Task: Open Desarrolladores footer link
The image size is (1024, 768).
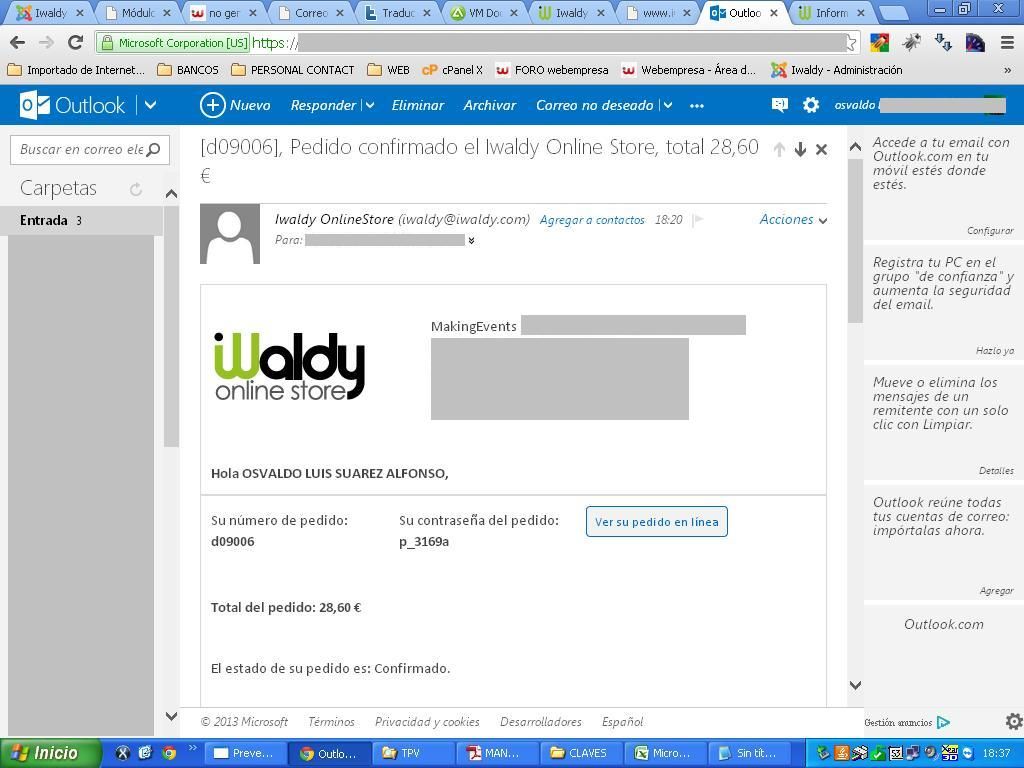Action: (x=541, y=722)
